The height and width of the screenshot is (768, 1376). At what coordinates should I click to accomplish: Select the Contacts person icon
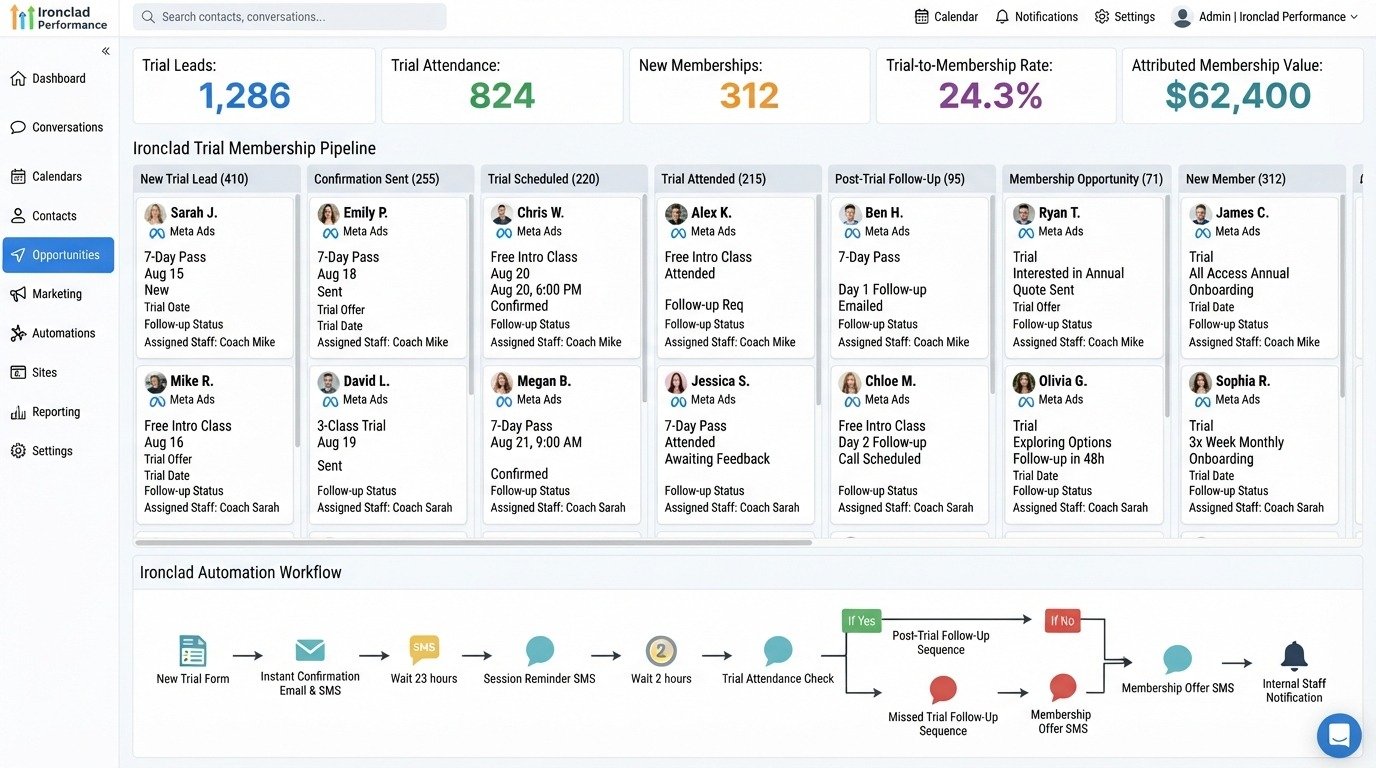coord(18,216)
